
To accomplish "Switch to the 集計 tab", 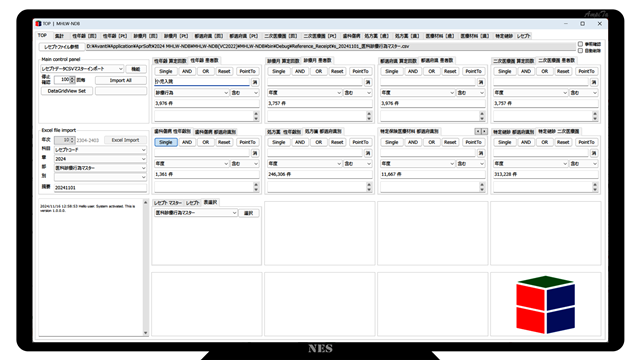I will tap(60, 36).
